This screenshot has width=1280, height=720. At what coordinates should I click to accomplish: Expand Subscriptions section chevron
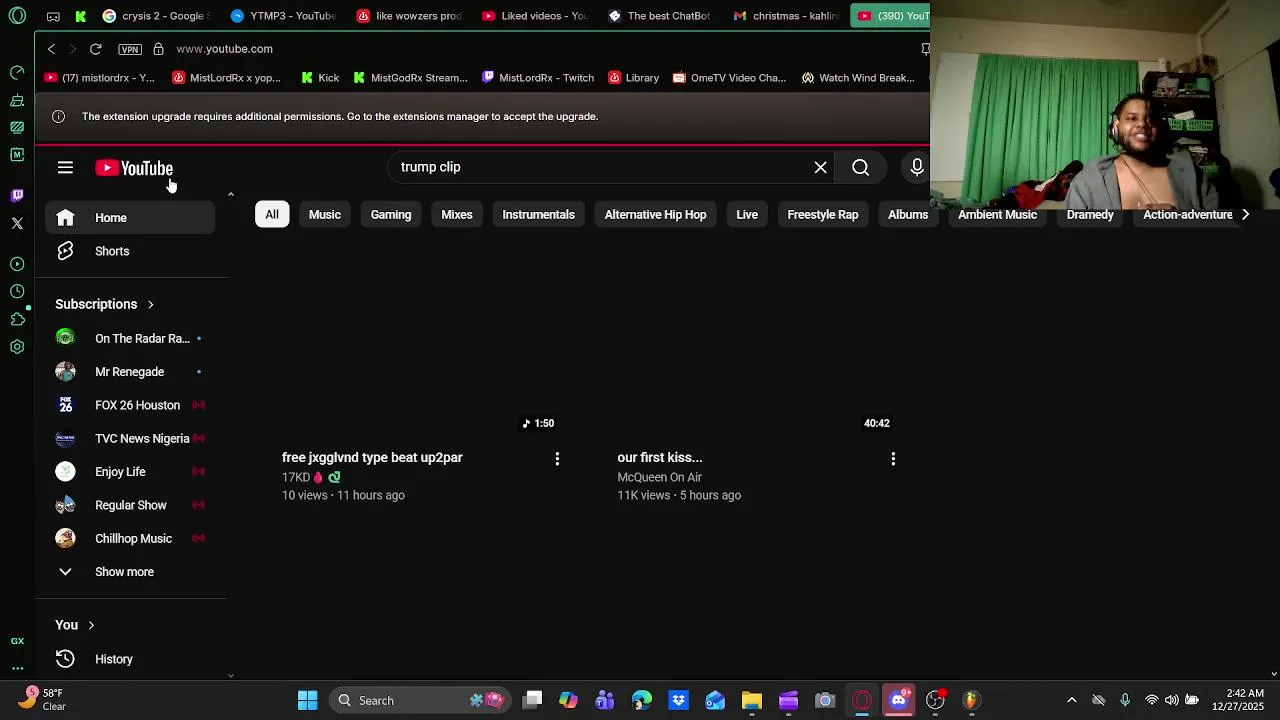coord(150,304)
